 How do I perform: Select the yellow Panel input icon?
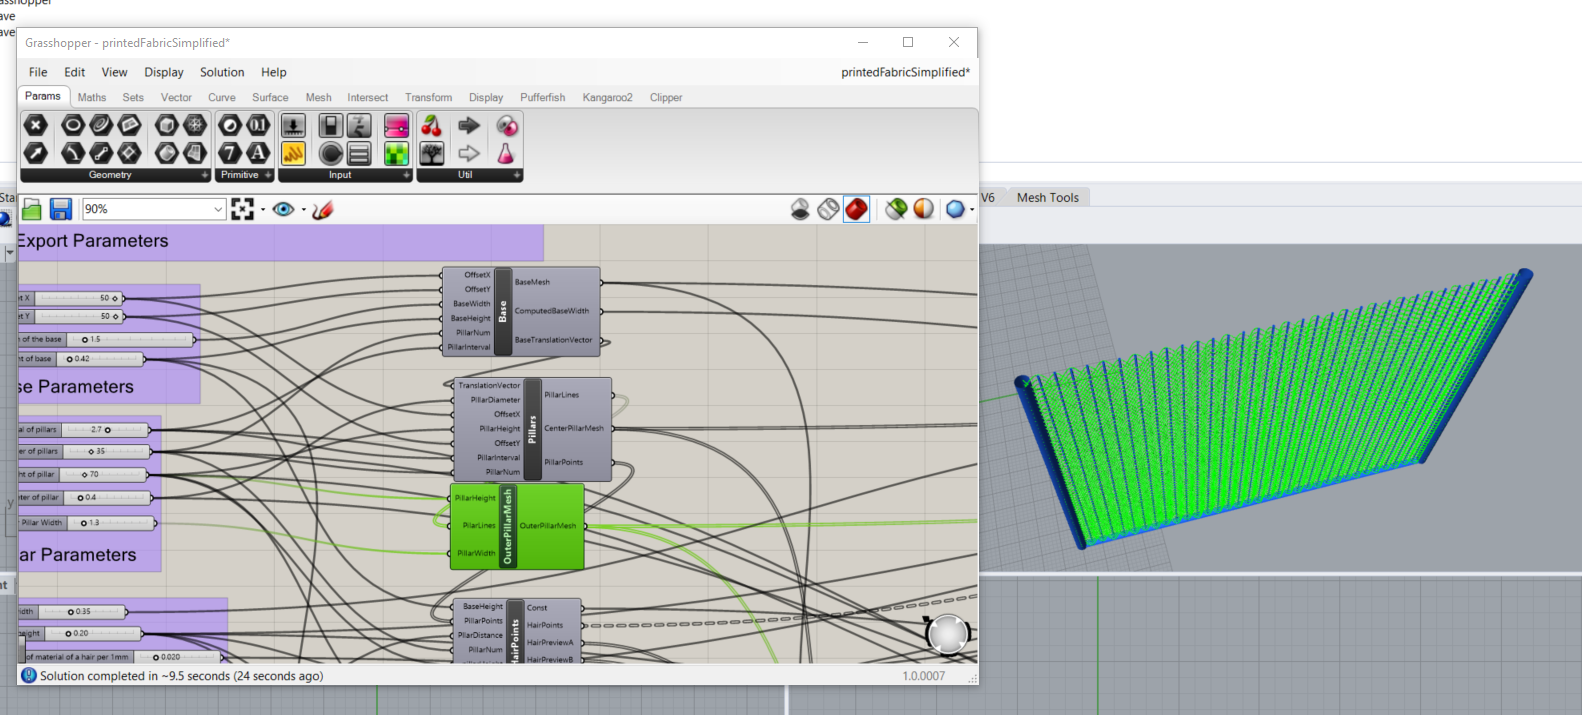tap(293, 153)
